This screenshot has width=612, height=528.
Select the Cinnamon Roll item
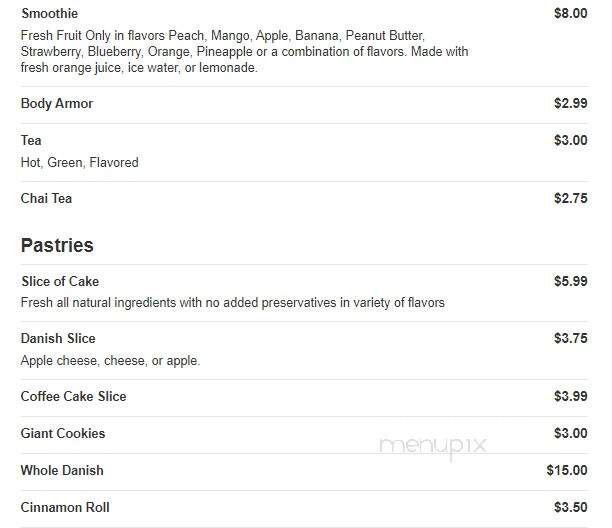[x=65, y=508]
